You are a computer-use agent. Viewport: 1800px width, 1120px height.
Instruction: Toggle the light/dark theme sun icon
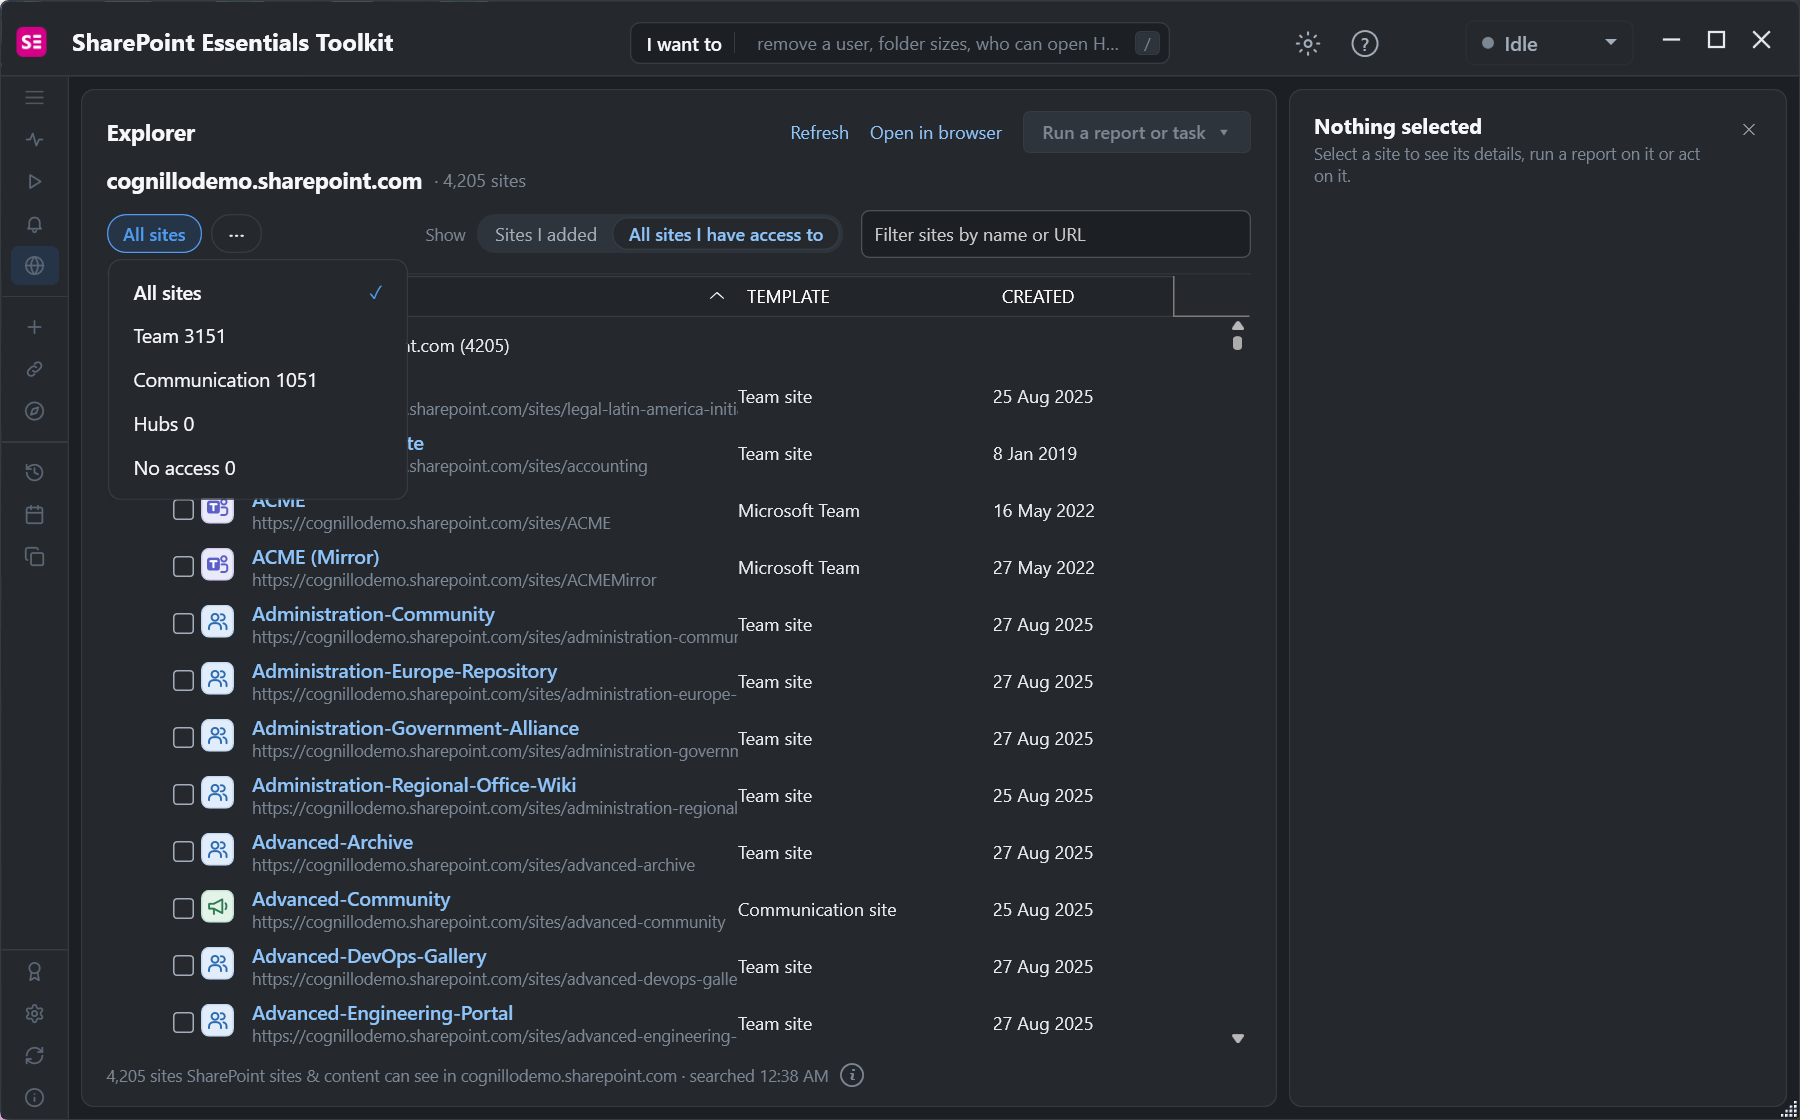(1308, 43)
